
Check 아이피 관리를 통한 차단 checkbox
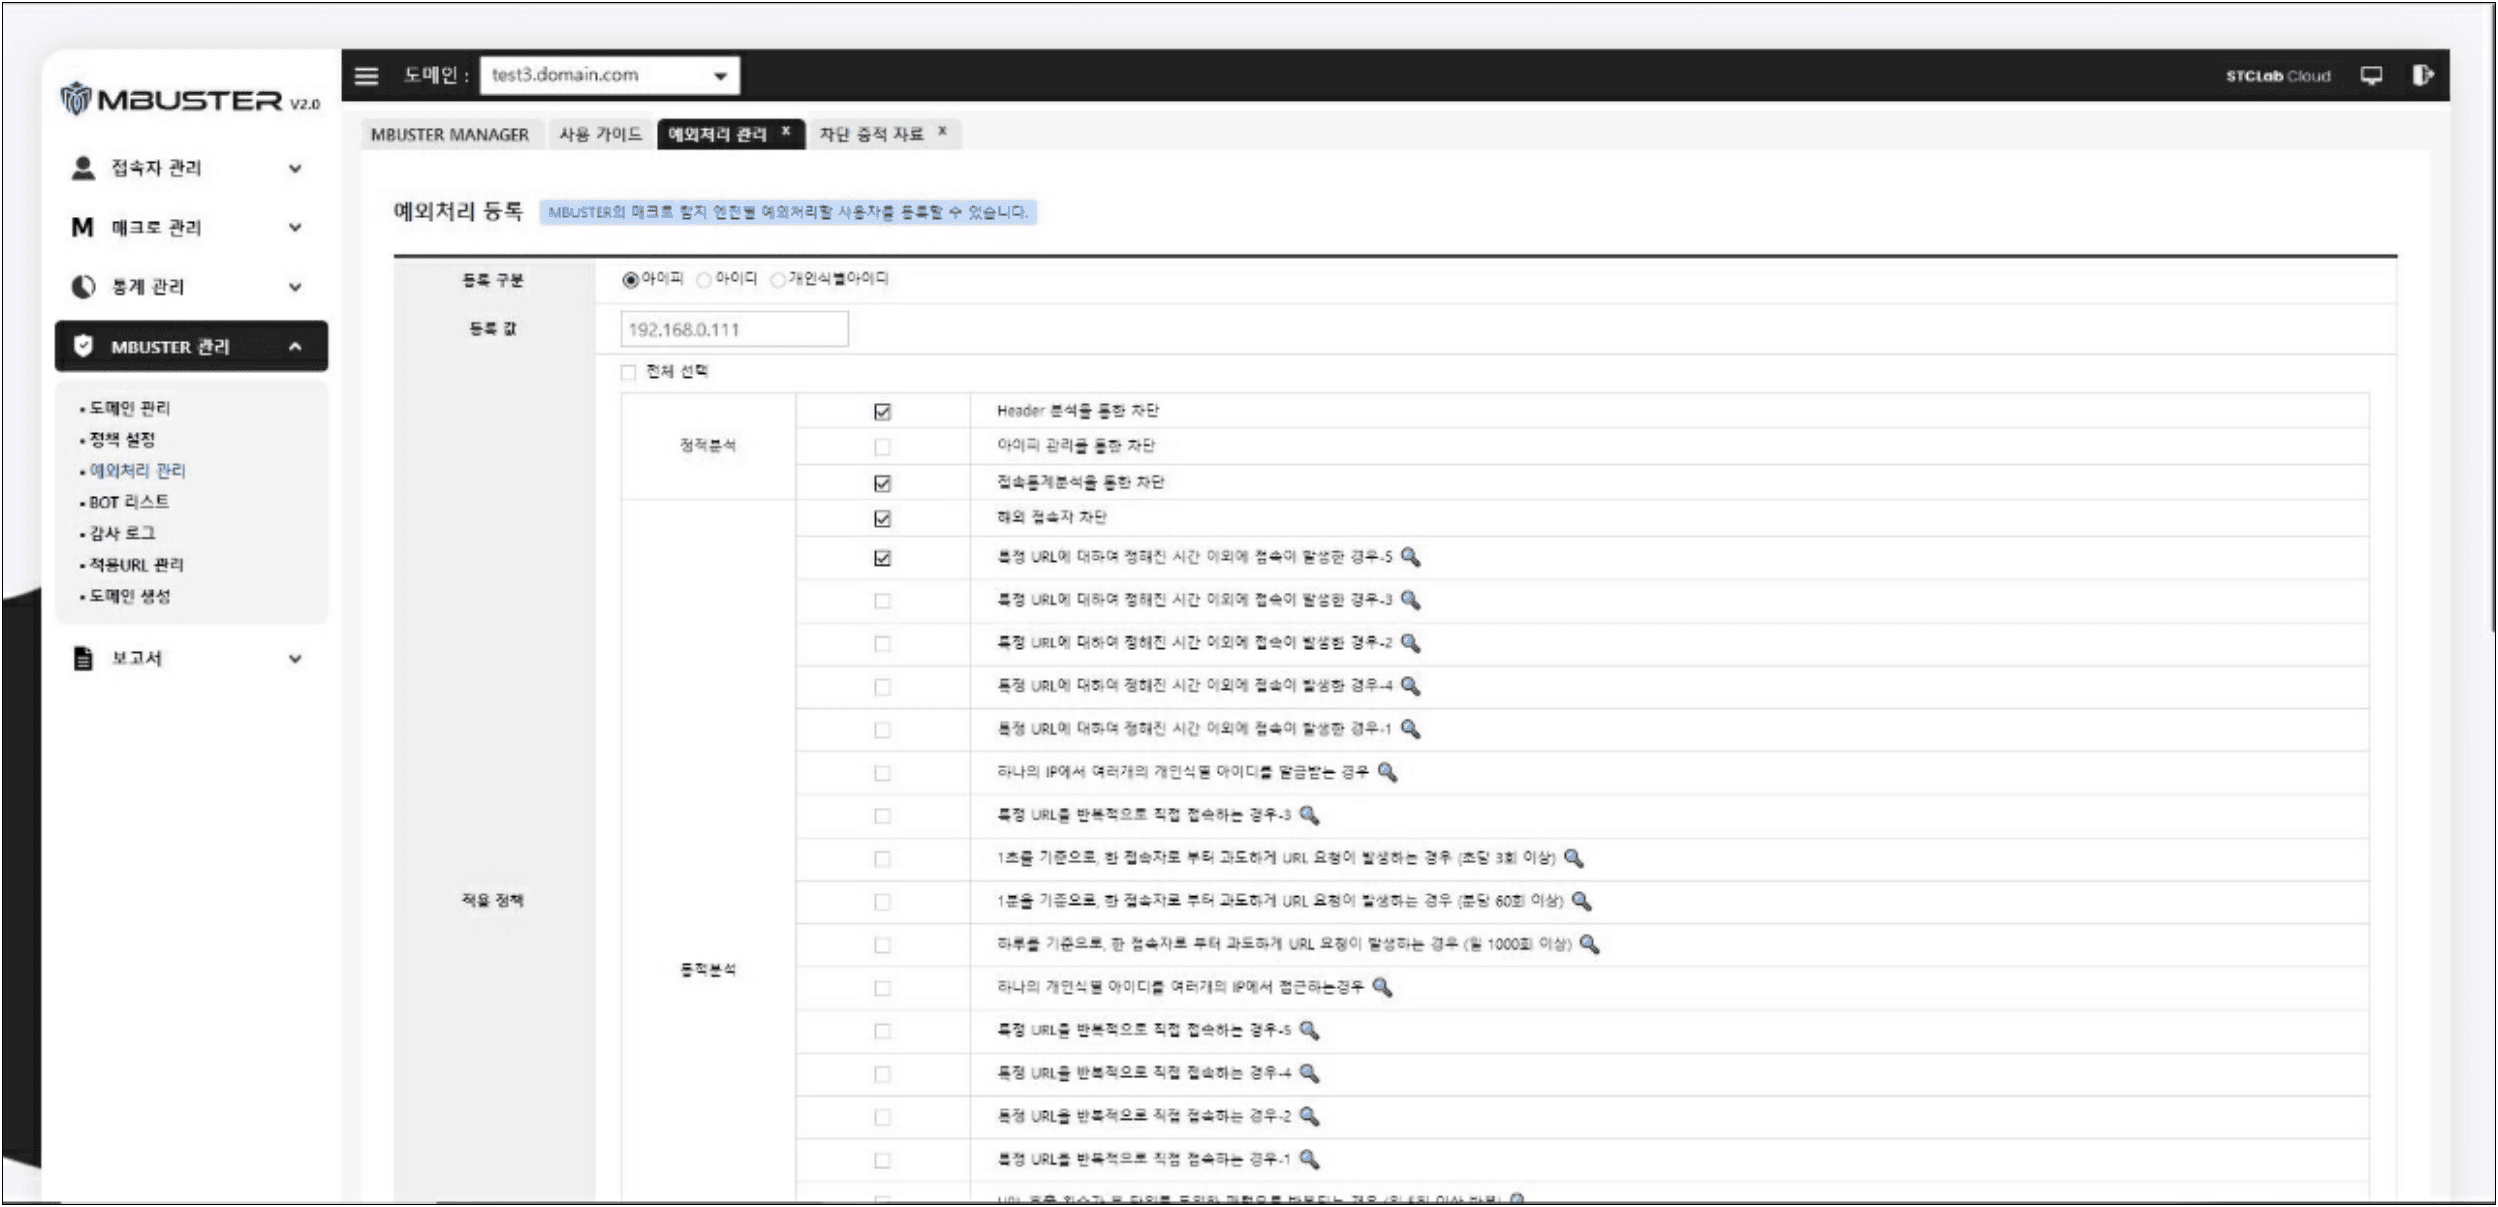tap(882, 447)
